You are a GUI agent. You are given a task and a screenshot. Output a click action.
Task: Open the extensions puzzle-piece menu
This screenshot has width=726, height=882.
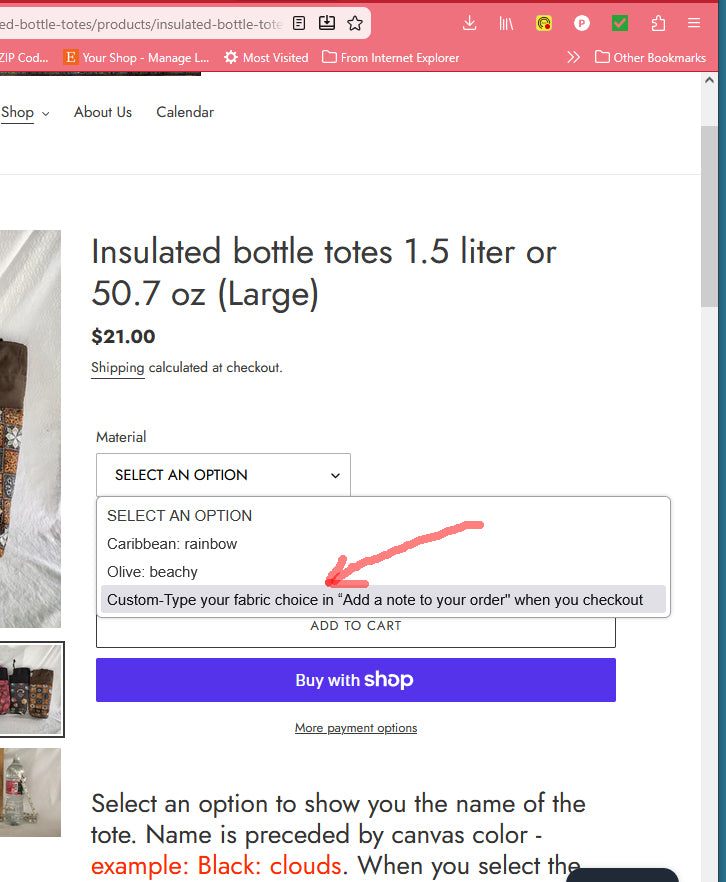658,23
